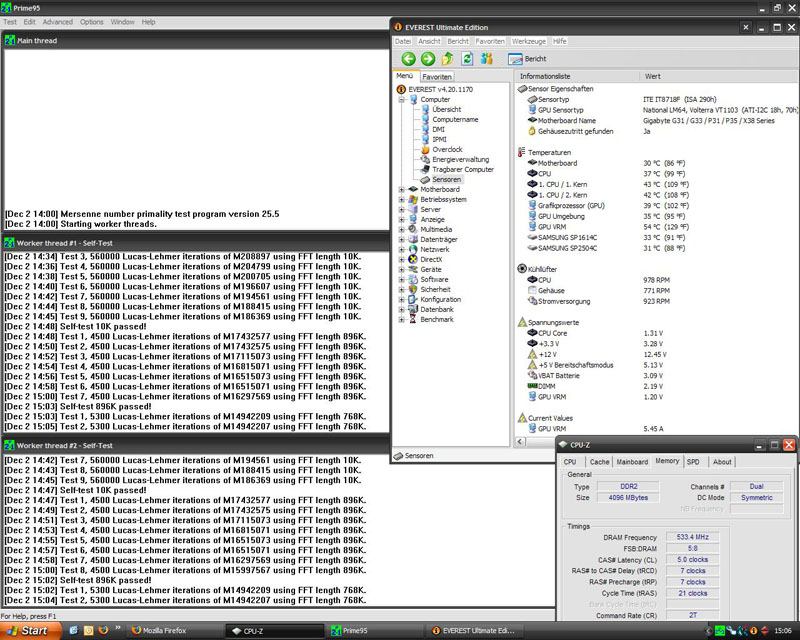Expand the Betriebssystem tree node

point(402,200)
